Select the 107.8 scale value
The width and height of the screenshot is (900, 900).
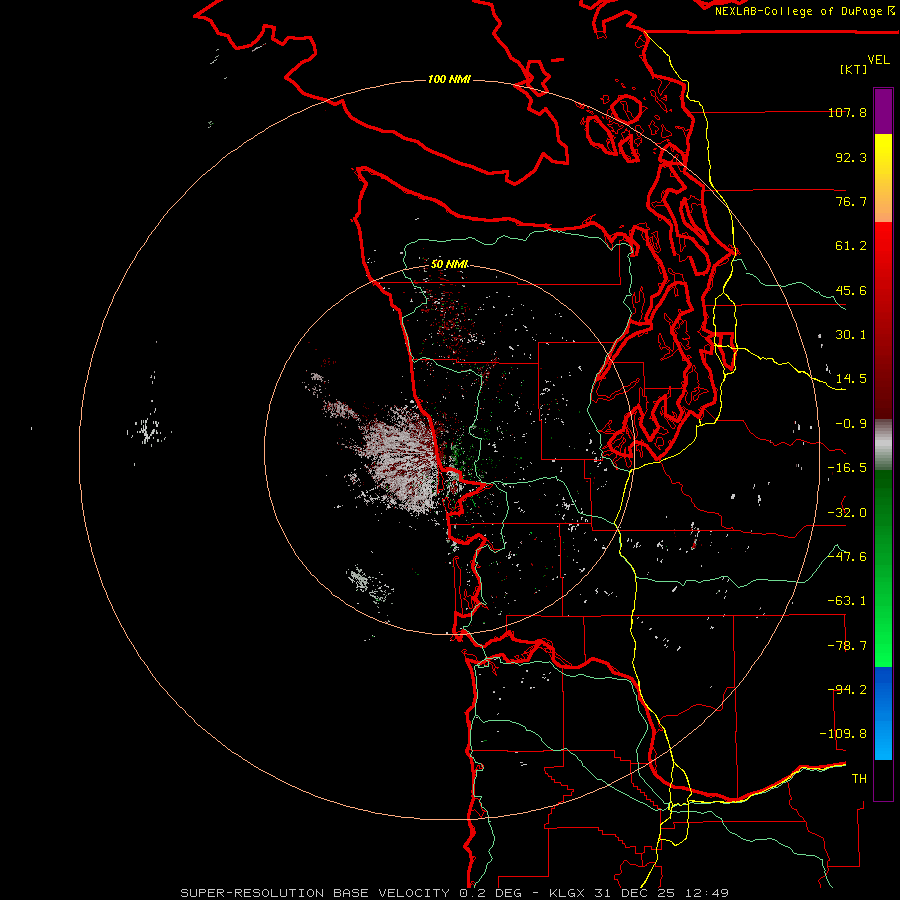(x=847, y=112)
